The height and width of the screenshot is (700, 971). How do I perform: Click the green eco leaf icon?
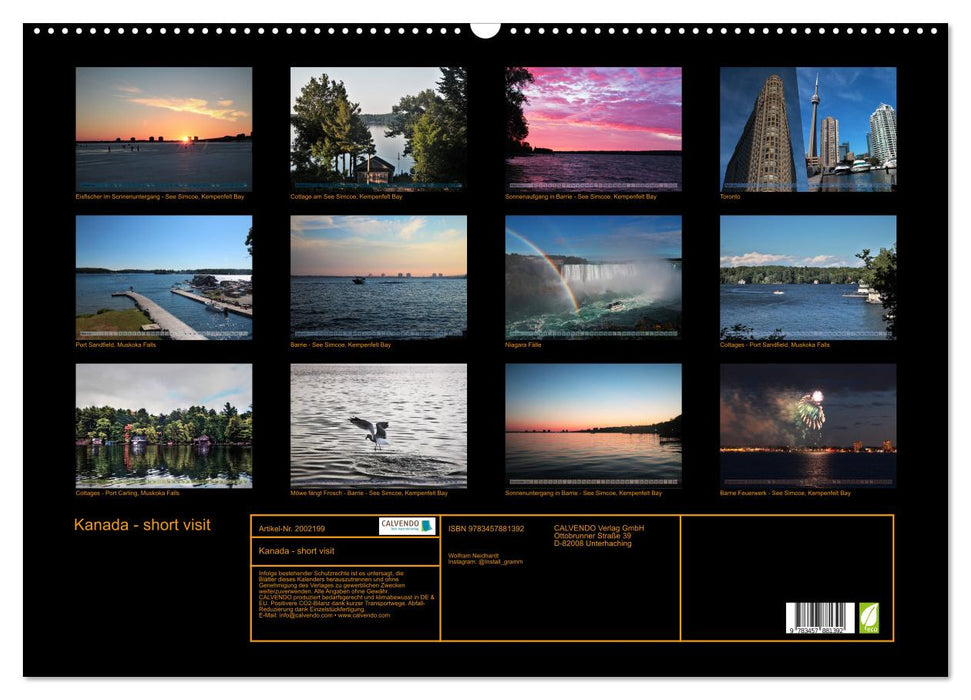(869, 618)
